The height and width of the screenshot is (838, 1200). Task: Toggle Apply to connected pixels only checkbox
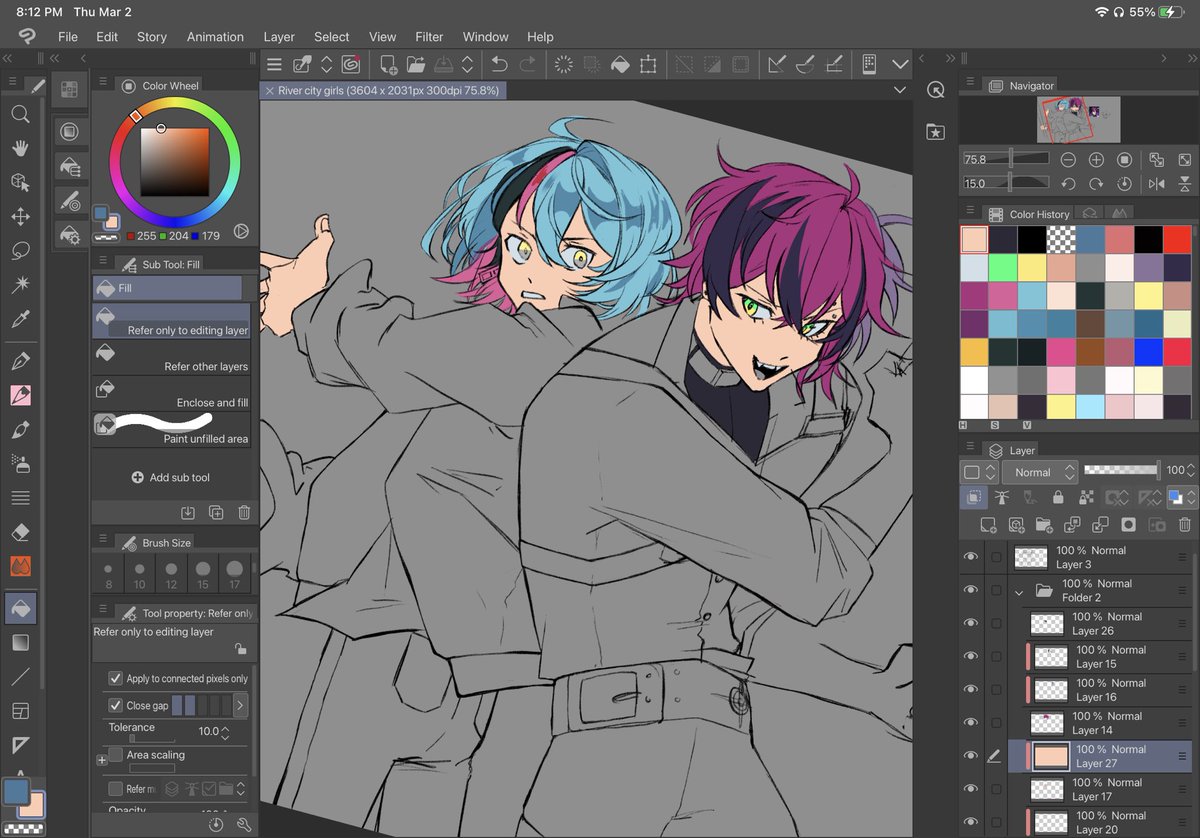click(x=115, y=678)
